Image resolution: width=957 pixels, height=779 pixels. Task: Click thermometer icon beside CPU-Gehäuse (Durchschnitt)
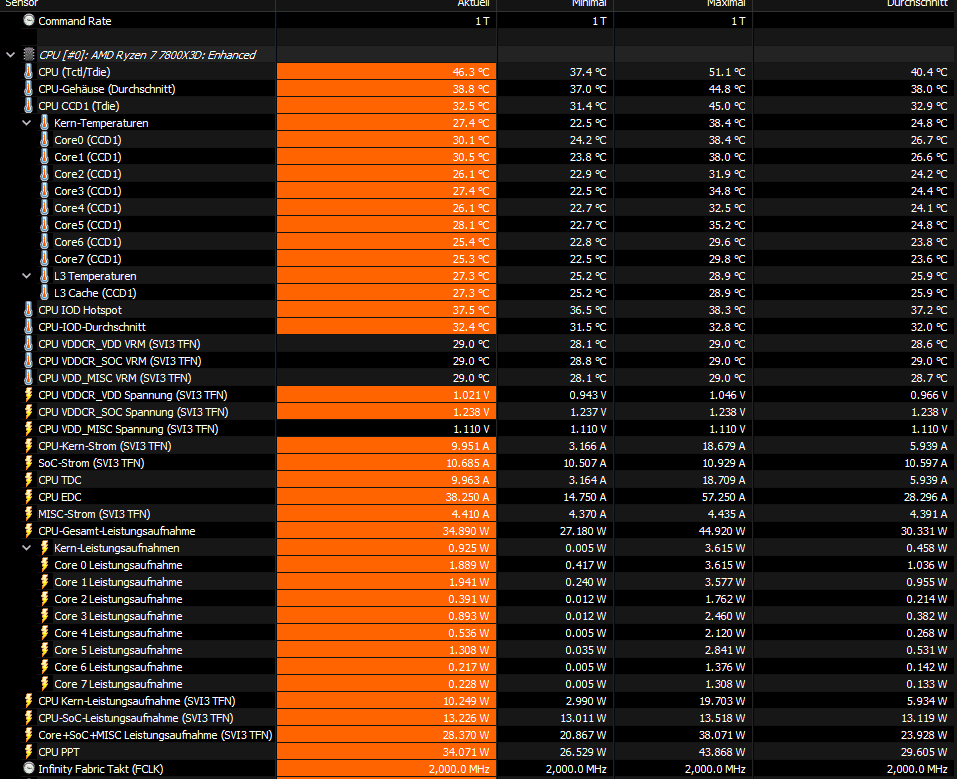(29, 89)
